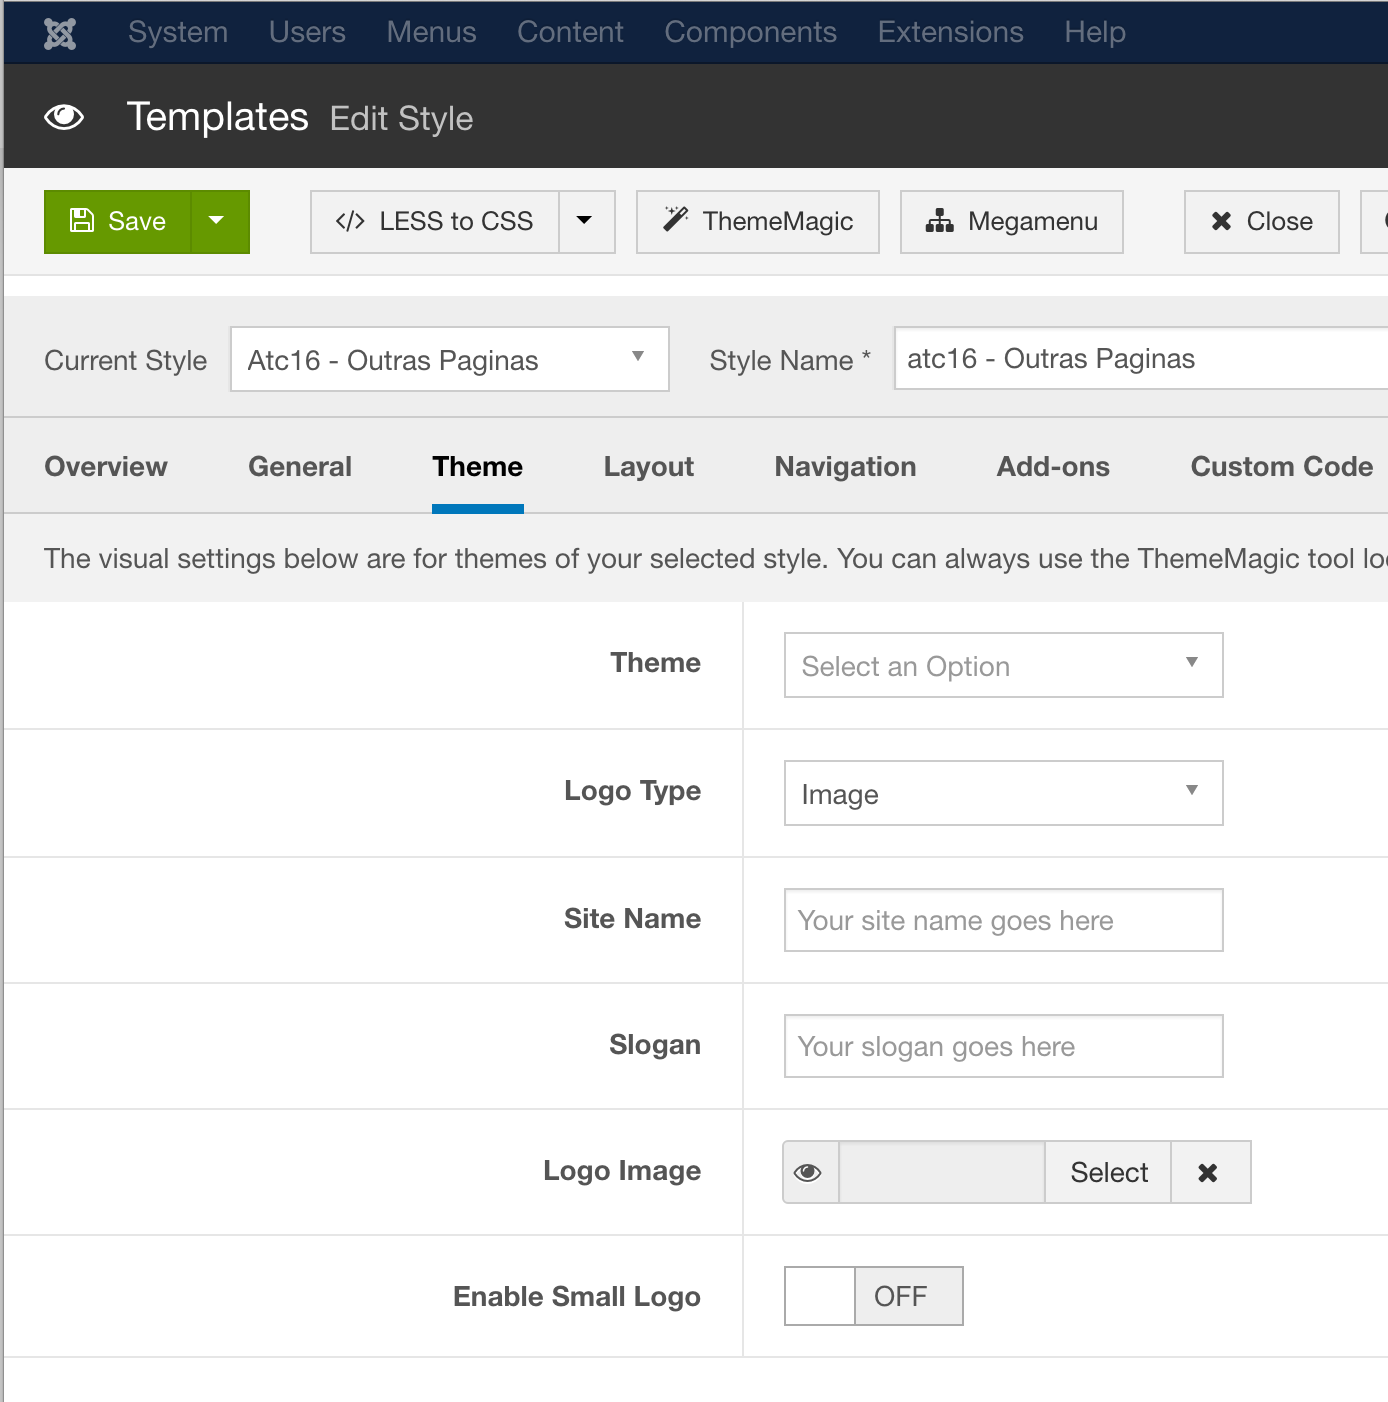This screenshot has height=1402, width=1388.
Task: Switch to the Navigation tab
Action: [x=845, y=467]
